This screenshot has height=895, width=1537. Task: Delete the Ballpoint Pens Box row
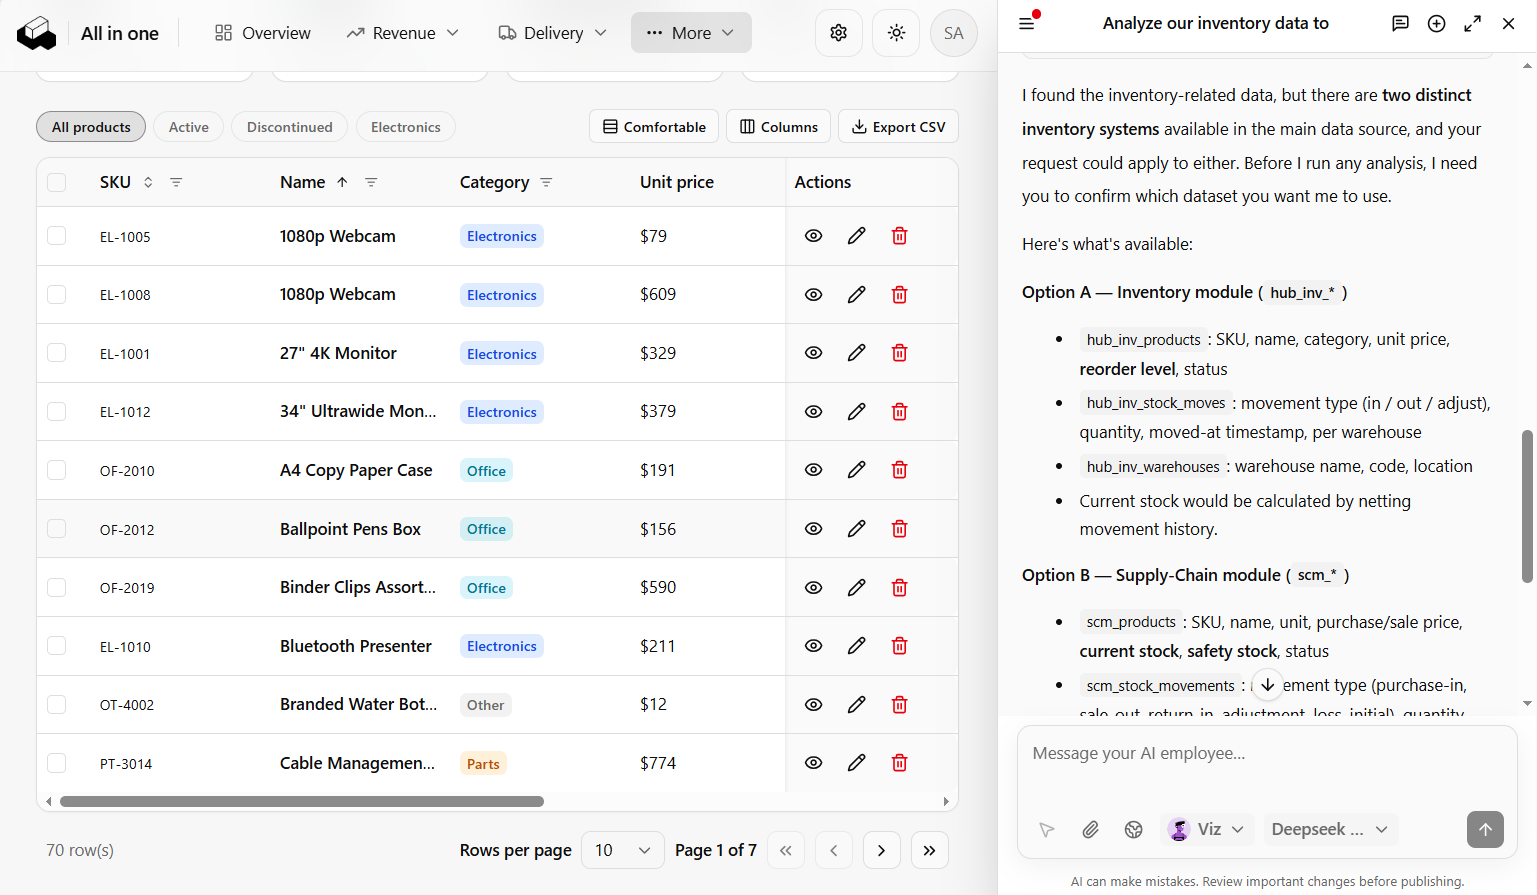(899, 529)
